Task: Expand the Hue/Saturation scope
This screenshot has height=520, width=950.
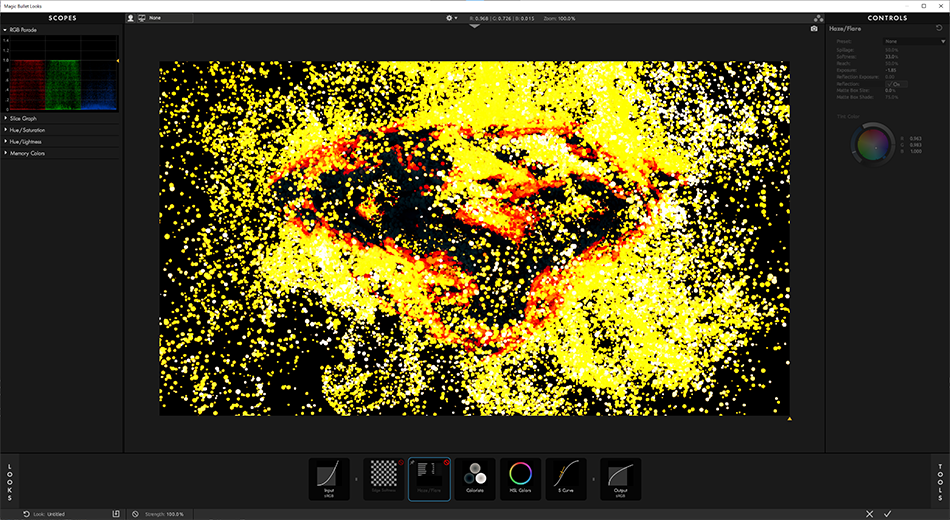Action: coord(5,130)
